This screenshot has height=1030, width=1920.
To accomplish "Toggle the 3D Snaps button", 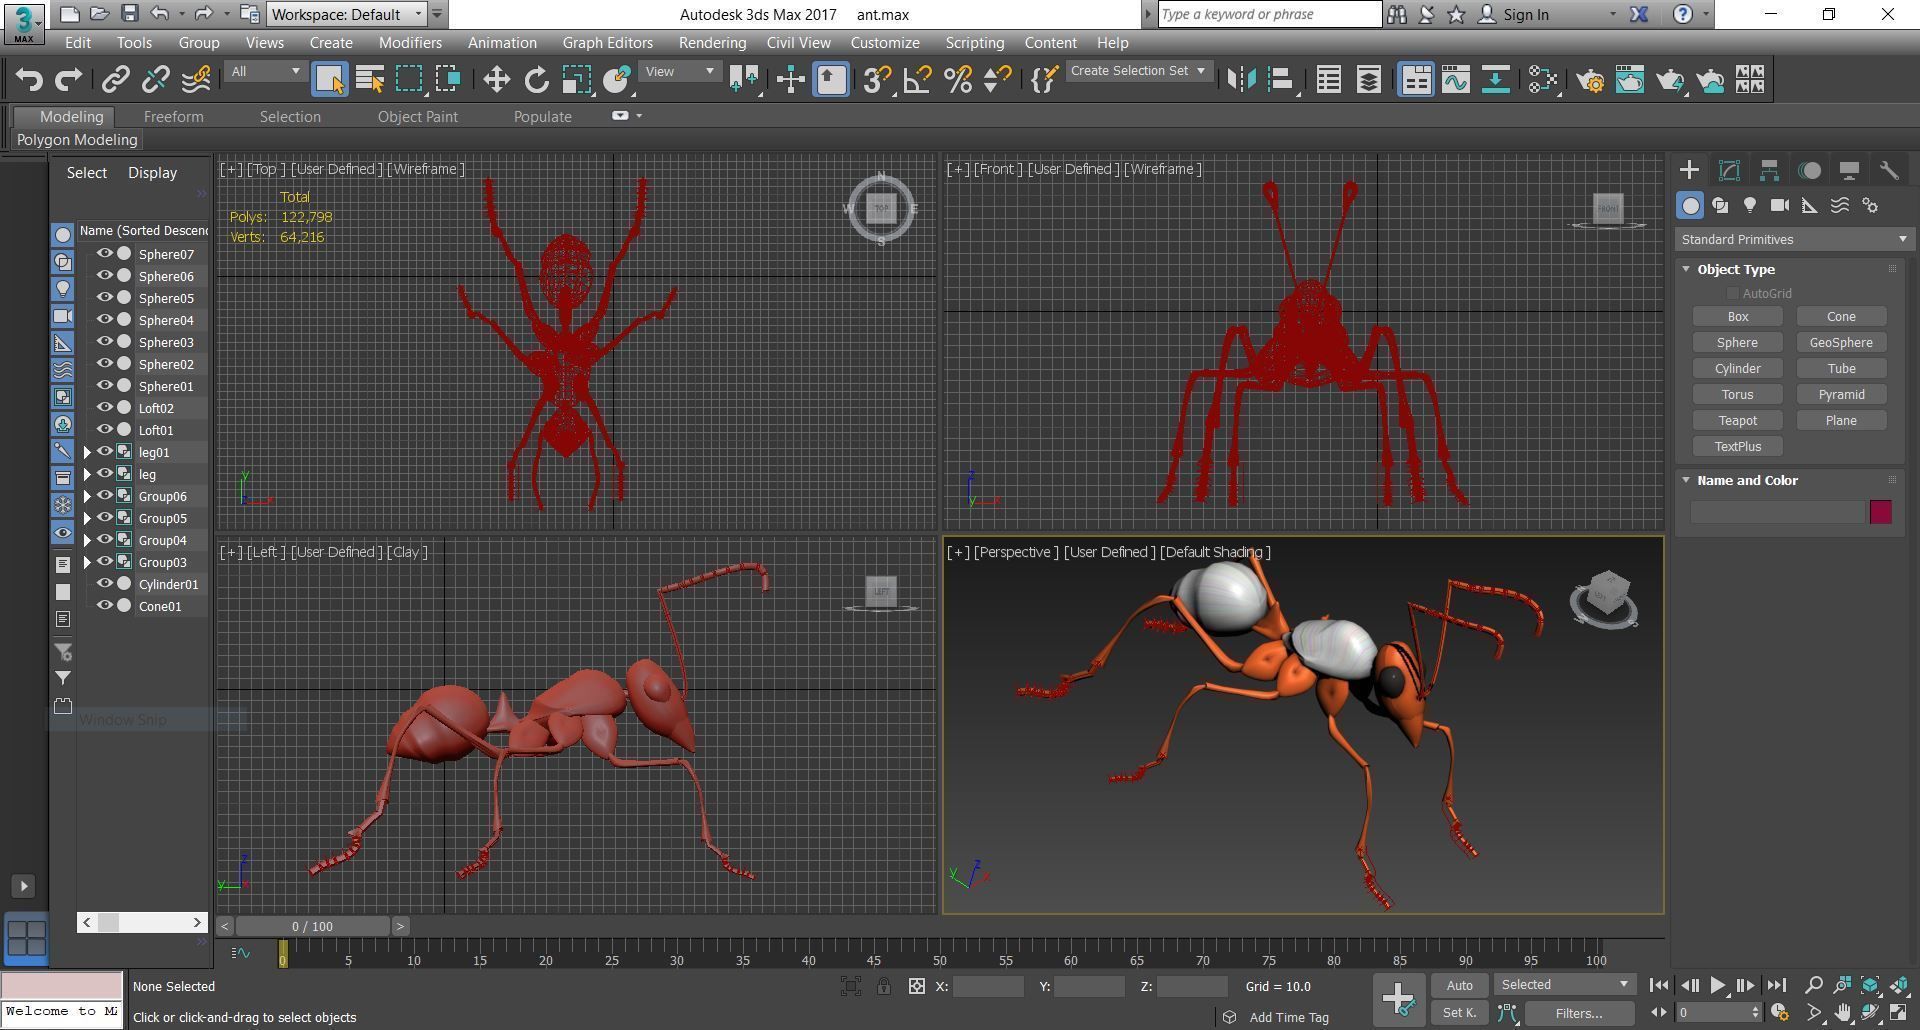I will [x=877, y=79].
